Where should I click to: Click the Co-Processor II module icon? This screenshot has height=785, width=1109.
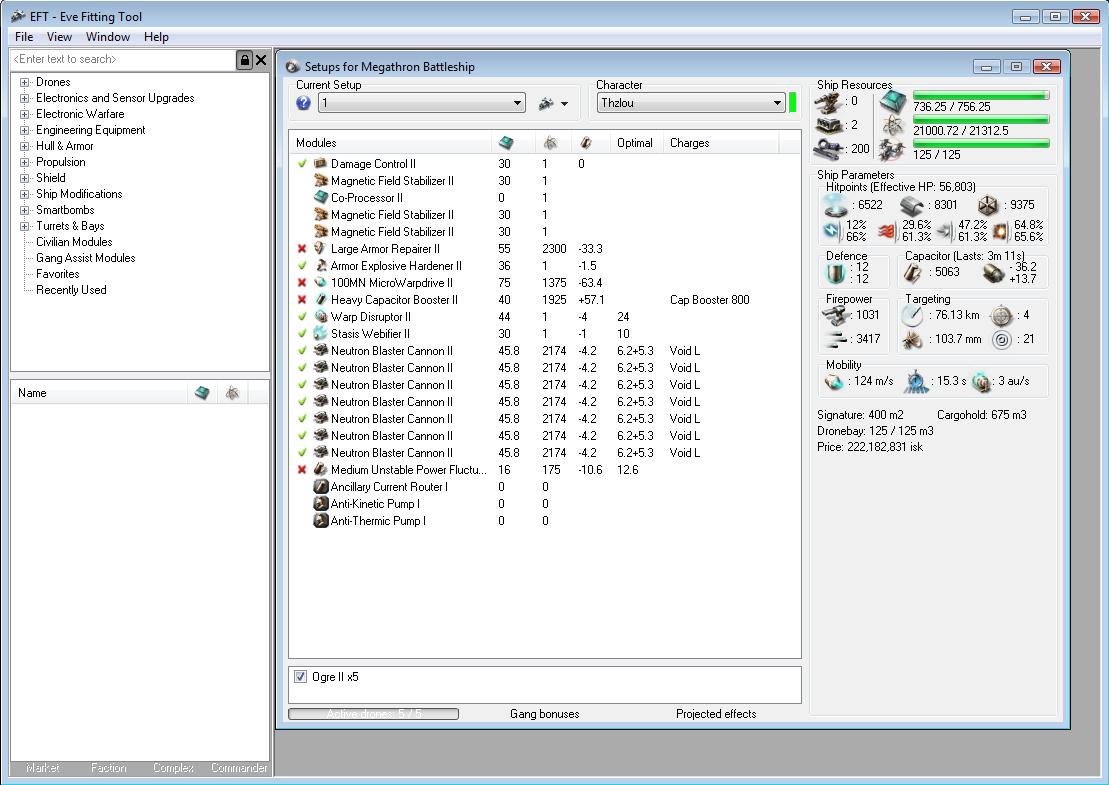pos(320,197)
